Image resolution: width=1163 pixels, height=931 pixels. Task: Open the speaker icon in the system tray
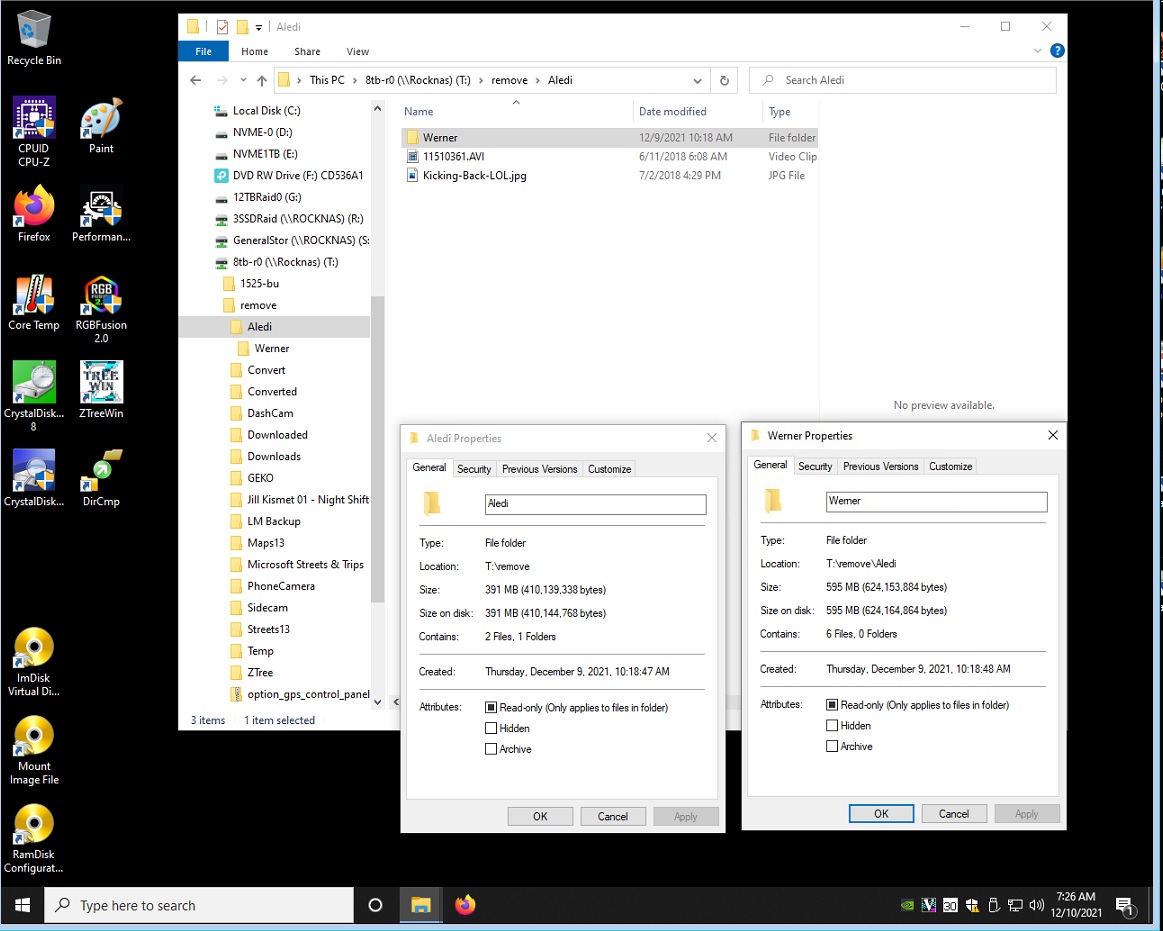click(x=1037, y=905)
